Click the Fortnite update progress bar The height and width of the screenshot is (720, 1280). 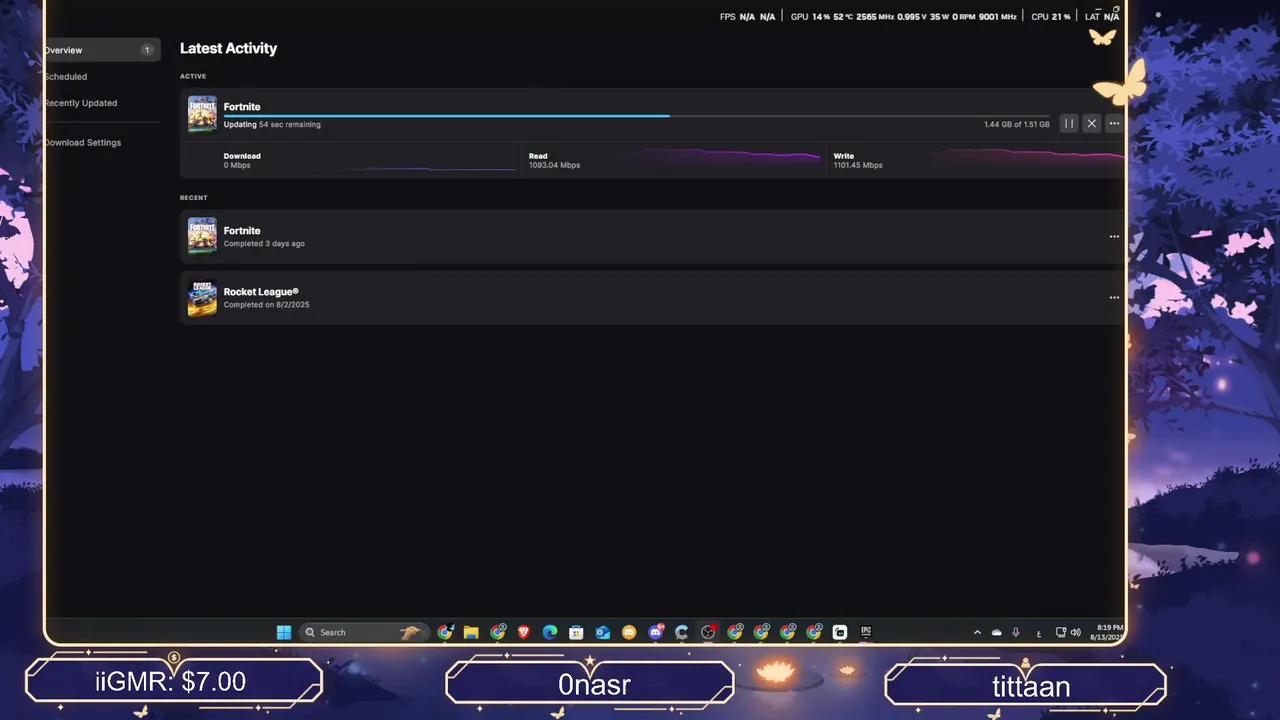(637, 116)
